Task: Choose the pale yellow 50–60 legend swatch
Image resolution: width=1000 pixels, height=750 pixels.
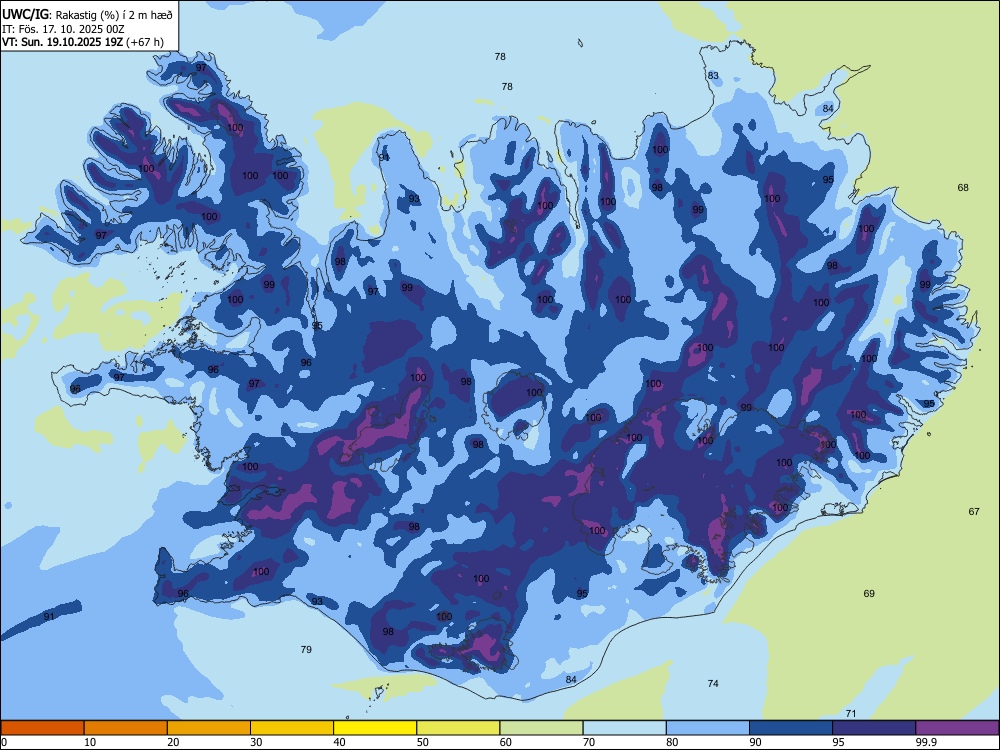Action: (x=458, y=728)
